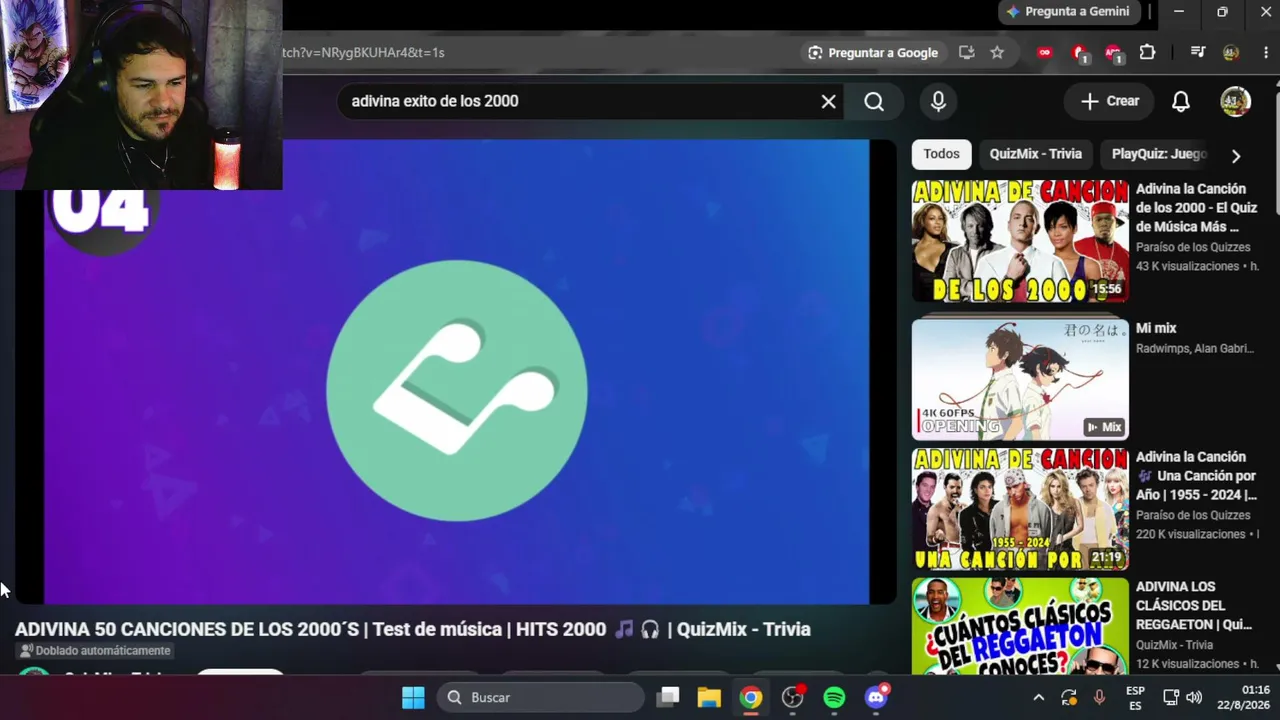
Task: Open the media controls music-note icon
Action: coord(1198,53)
